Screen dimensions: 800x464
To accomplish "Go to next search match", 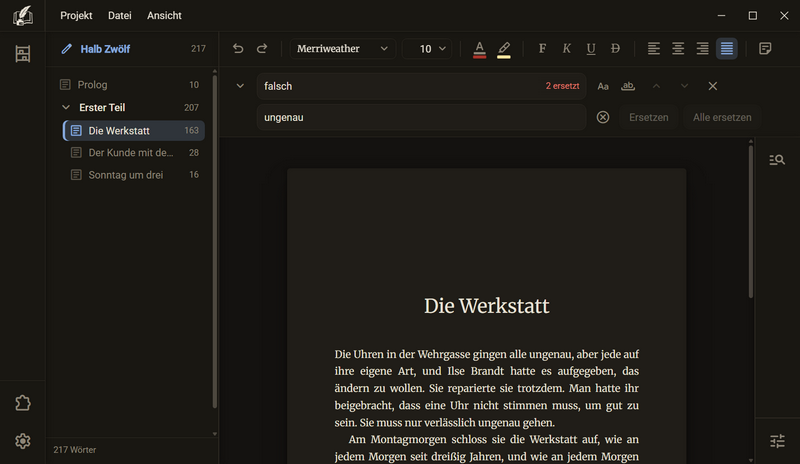I will click(684, 86).
